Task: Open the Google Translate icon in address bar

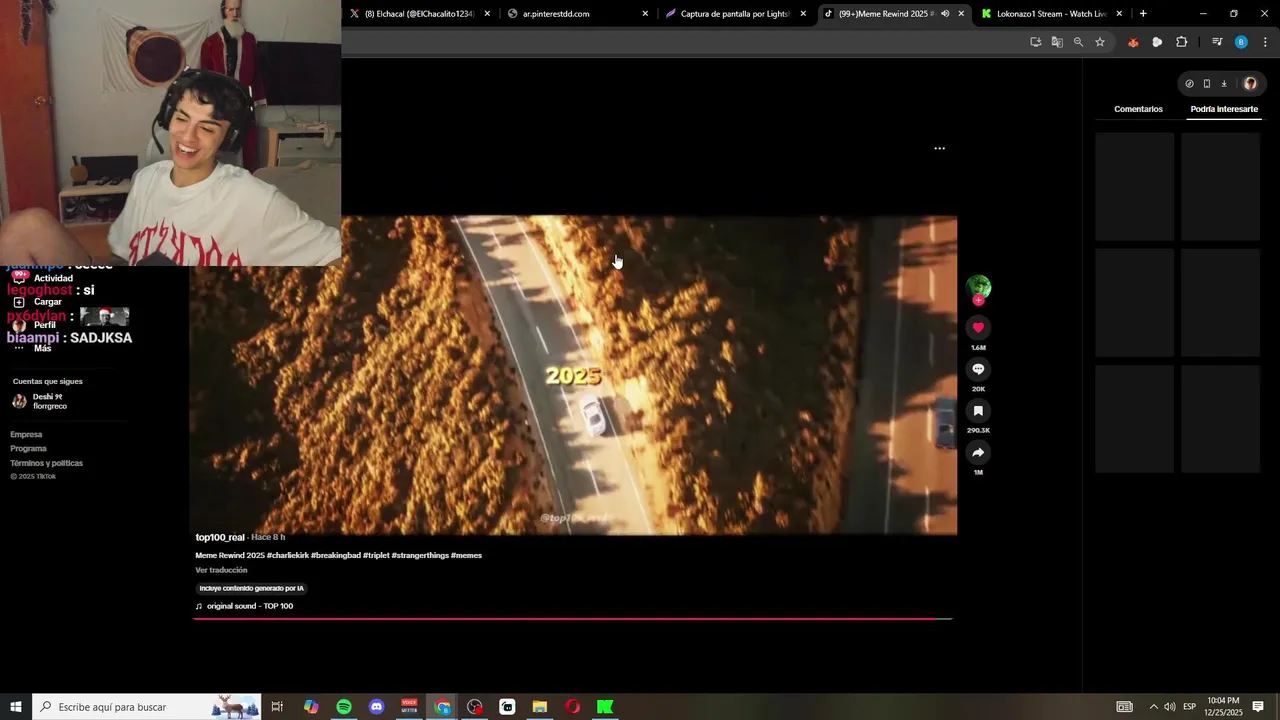Action: coord(1057,42)
